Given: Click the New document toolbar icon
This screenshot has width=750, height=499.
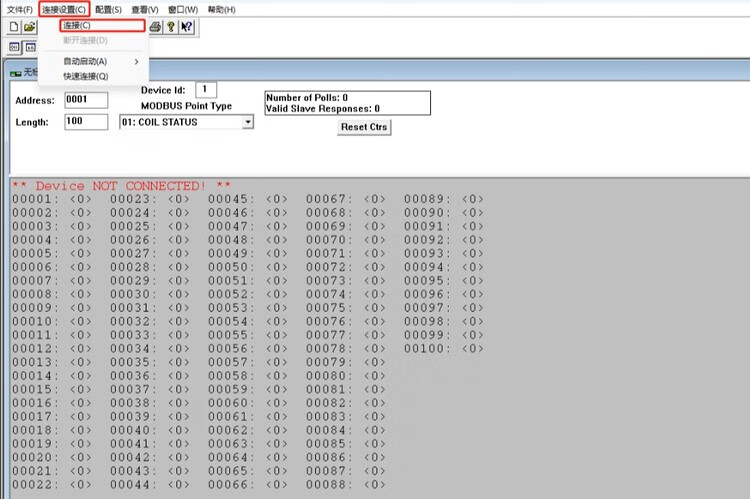Looking at the screenshot, I should (x=14, y=27).
